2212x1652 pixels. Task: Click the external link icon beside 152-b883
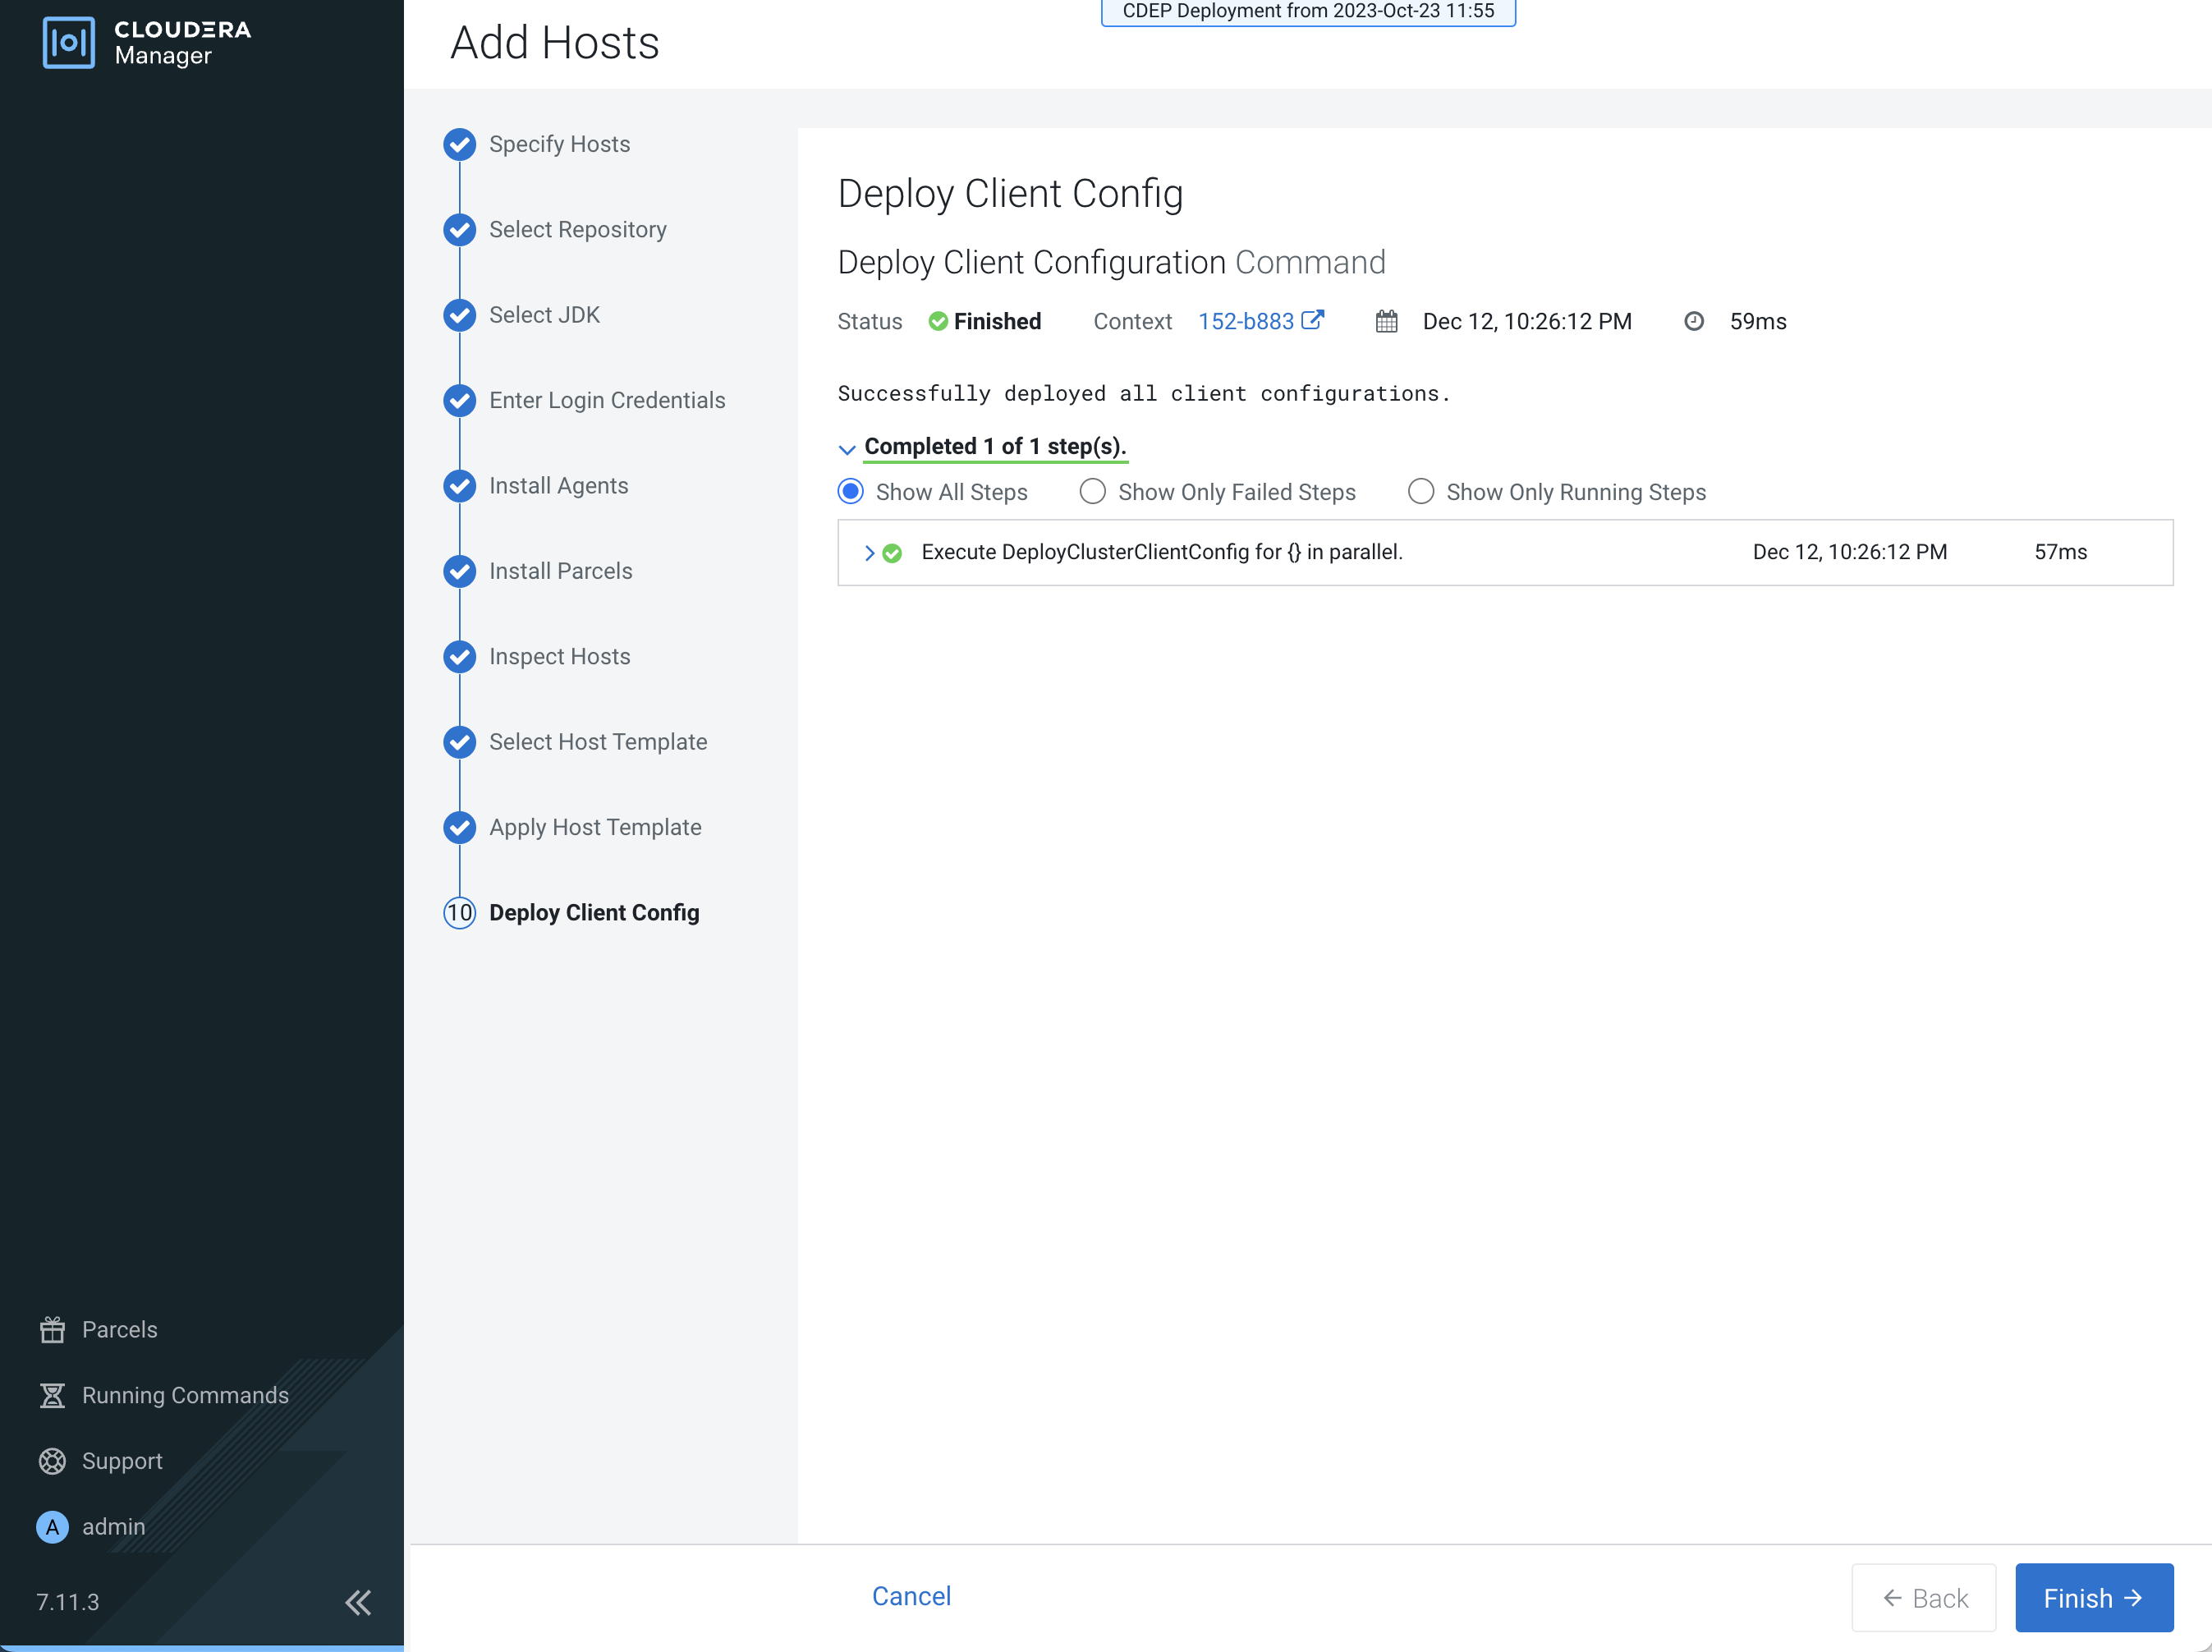1313,320
